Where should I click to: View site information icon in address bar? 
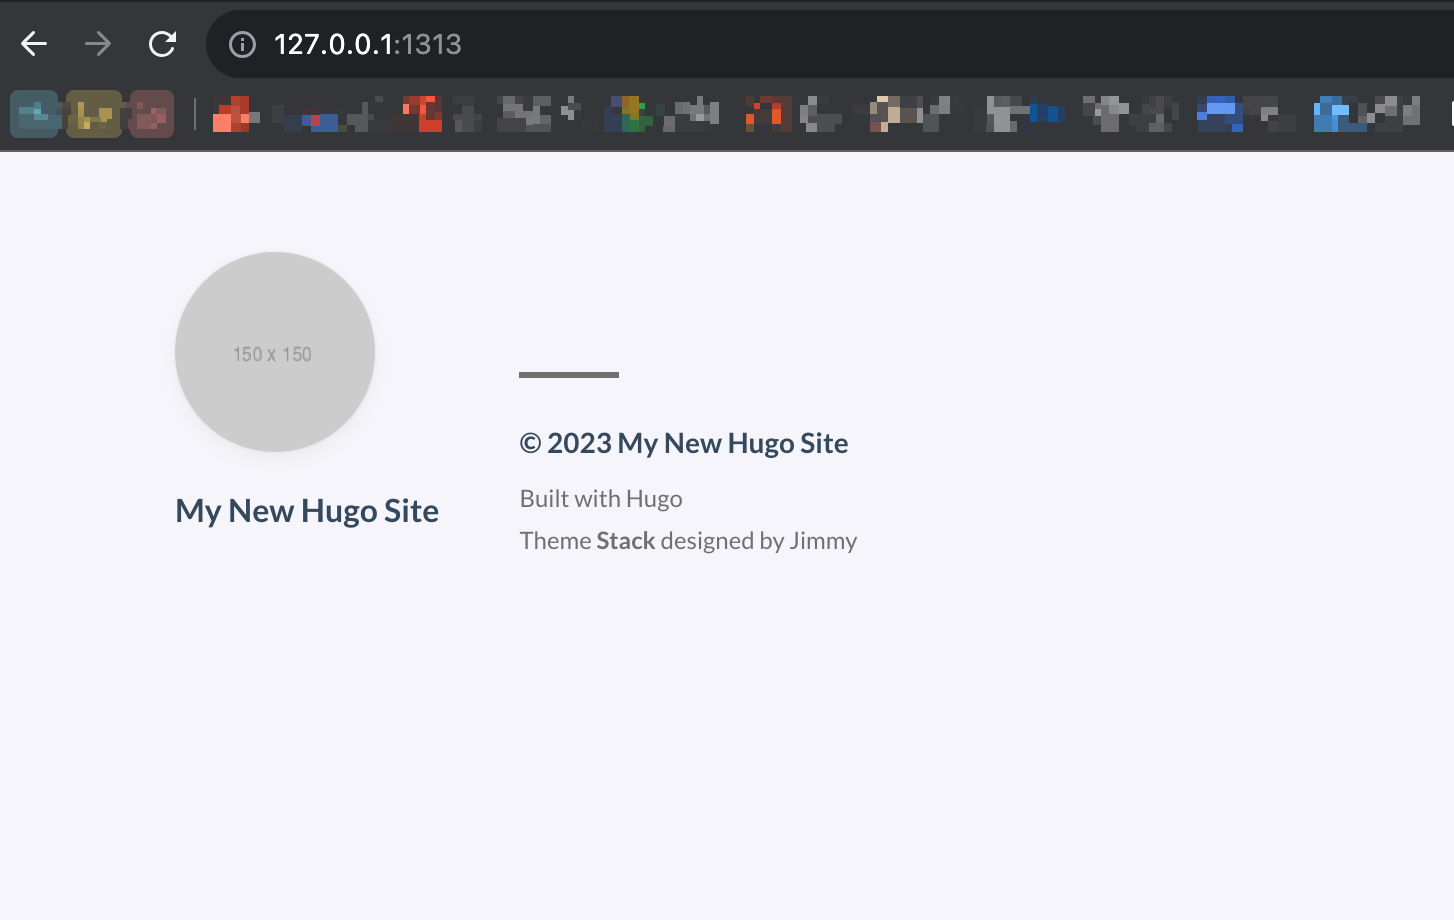click(x=242, y=44)
